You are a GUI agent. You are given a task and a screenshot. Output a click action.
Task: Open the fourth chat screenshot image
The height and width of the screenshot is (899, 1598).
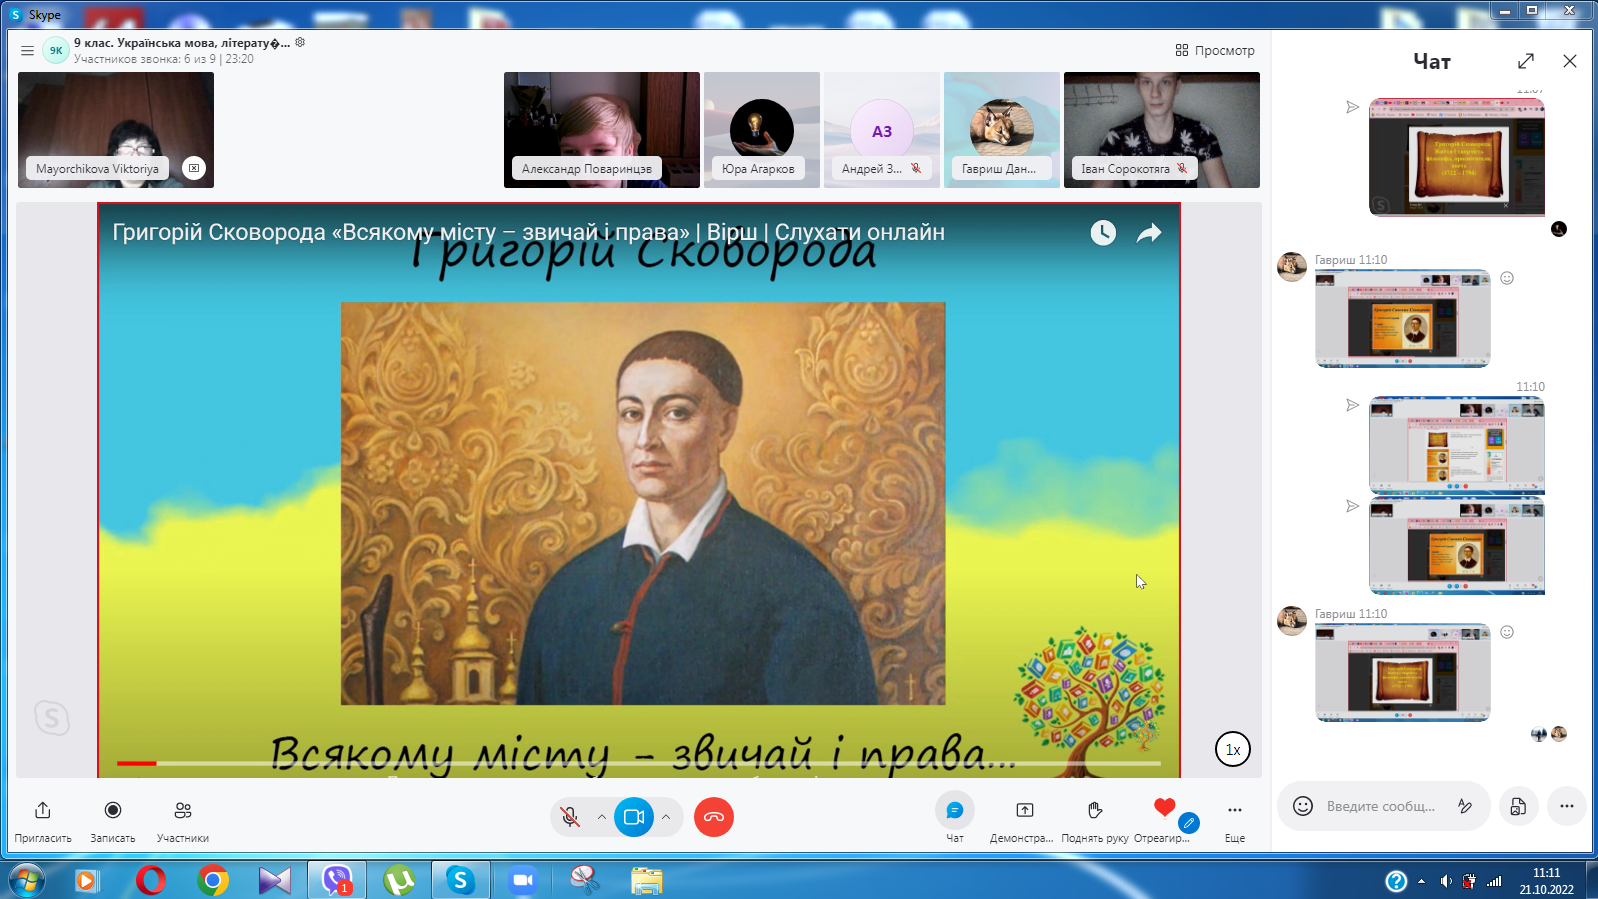1457,546
